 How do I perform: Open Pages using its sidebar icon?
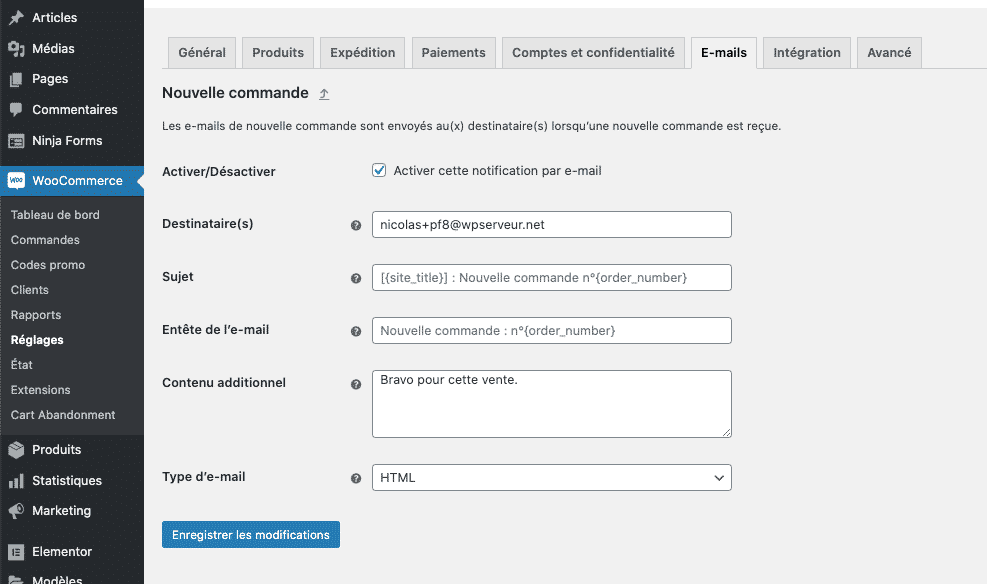click(x=14, y=78)
